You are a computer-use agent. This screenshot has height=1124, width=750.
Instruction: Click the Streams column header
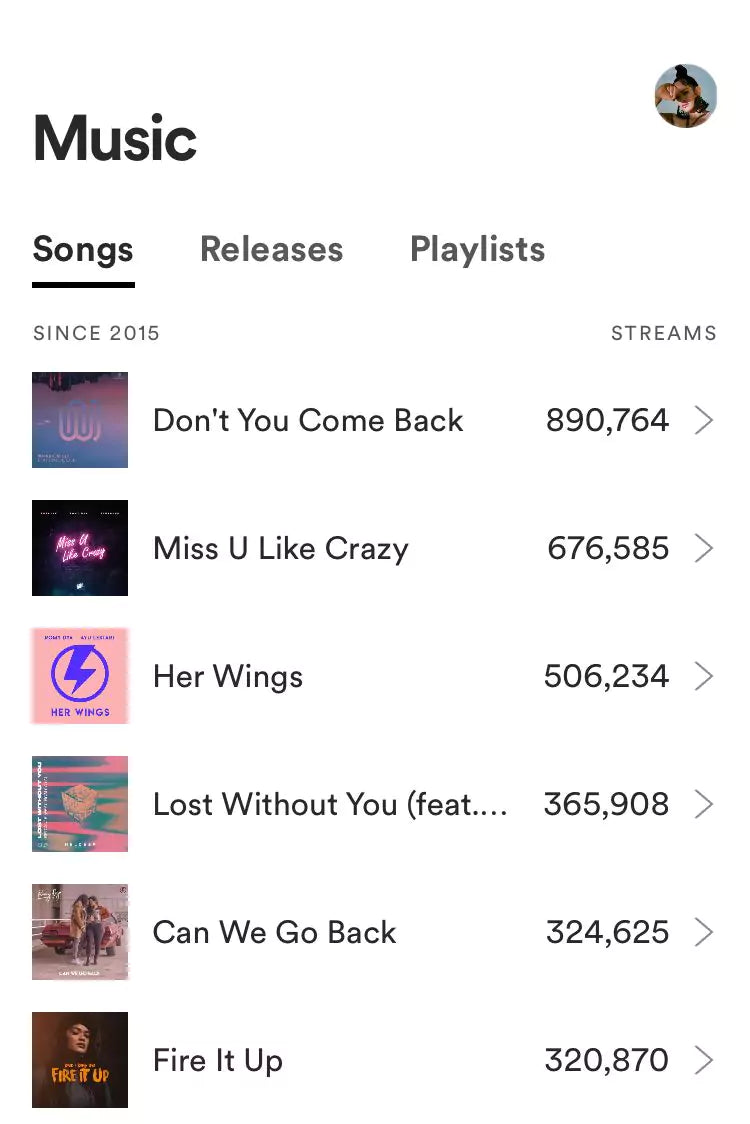663,333
